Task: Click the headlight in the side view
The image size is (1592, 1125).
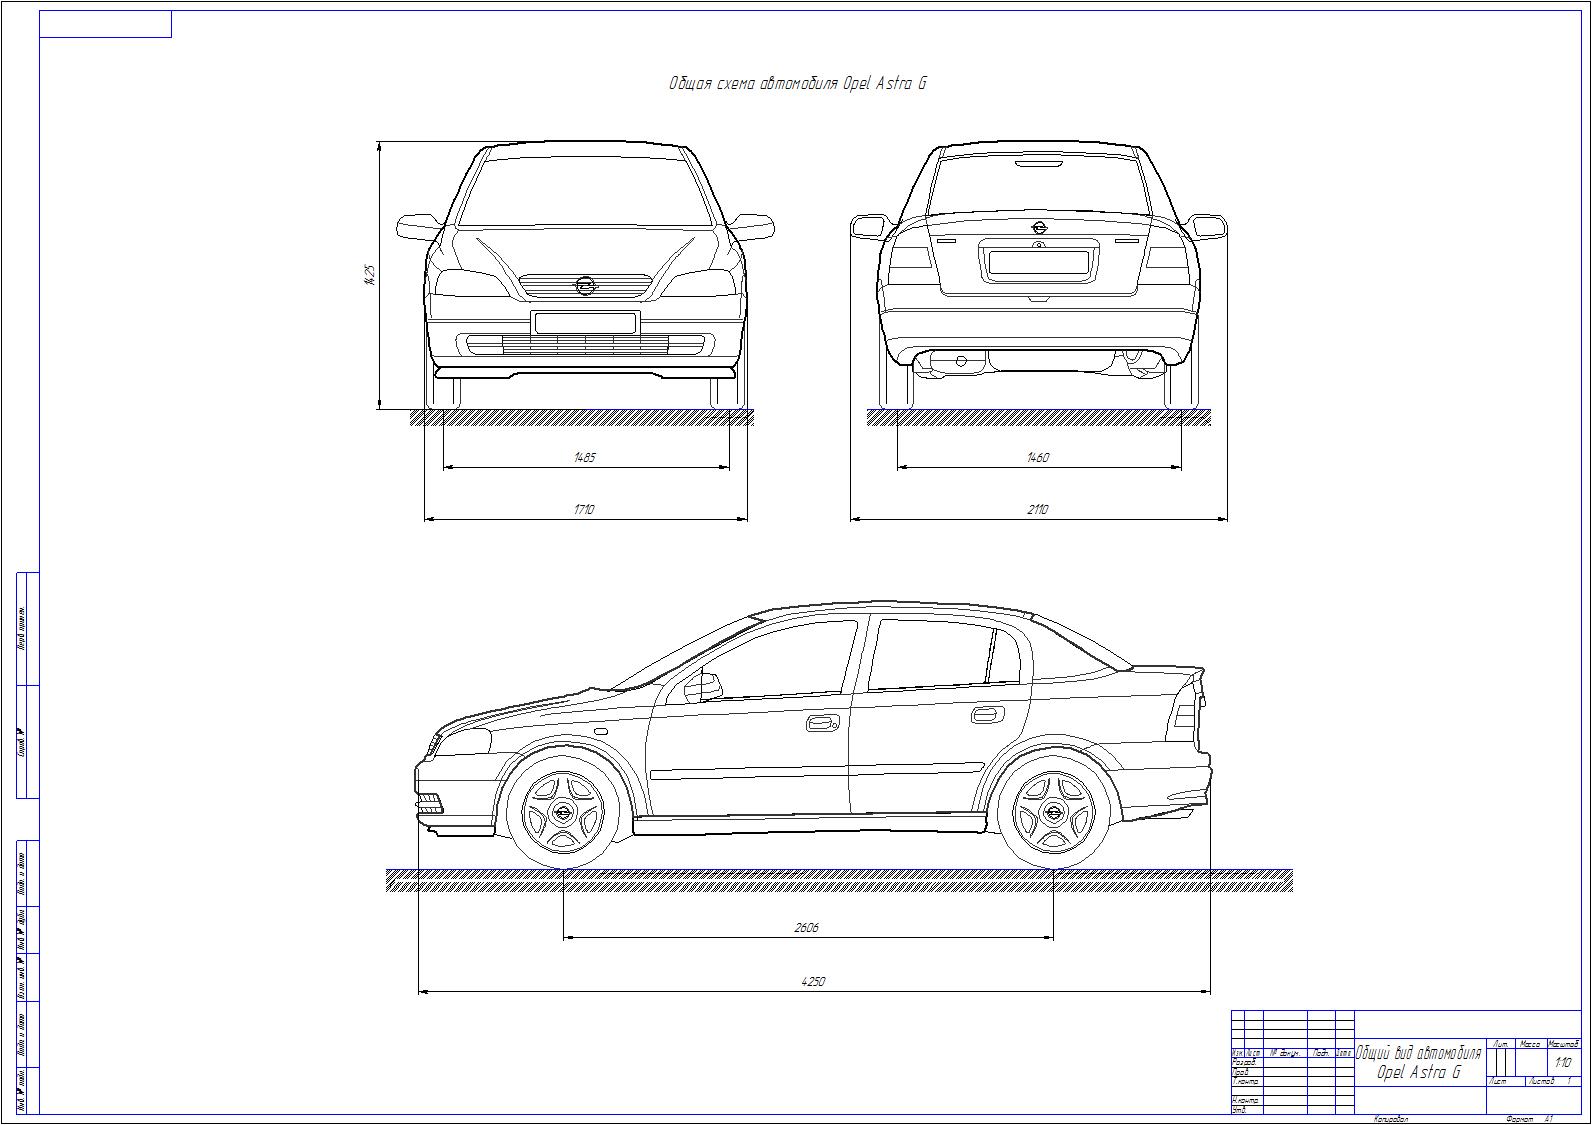Action: coord(462,741)
